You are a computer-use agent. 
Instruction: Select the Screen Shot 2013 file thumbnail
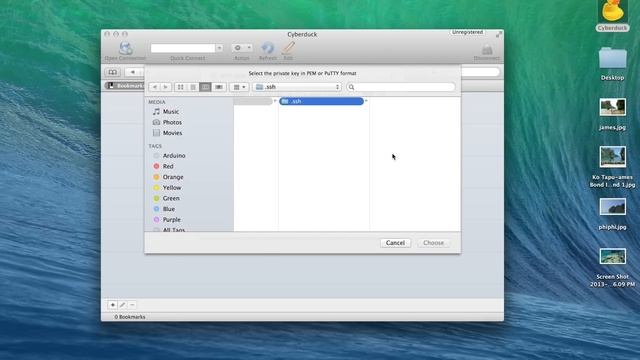click(x=613, y=256)
